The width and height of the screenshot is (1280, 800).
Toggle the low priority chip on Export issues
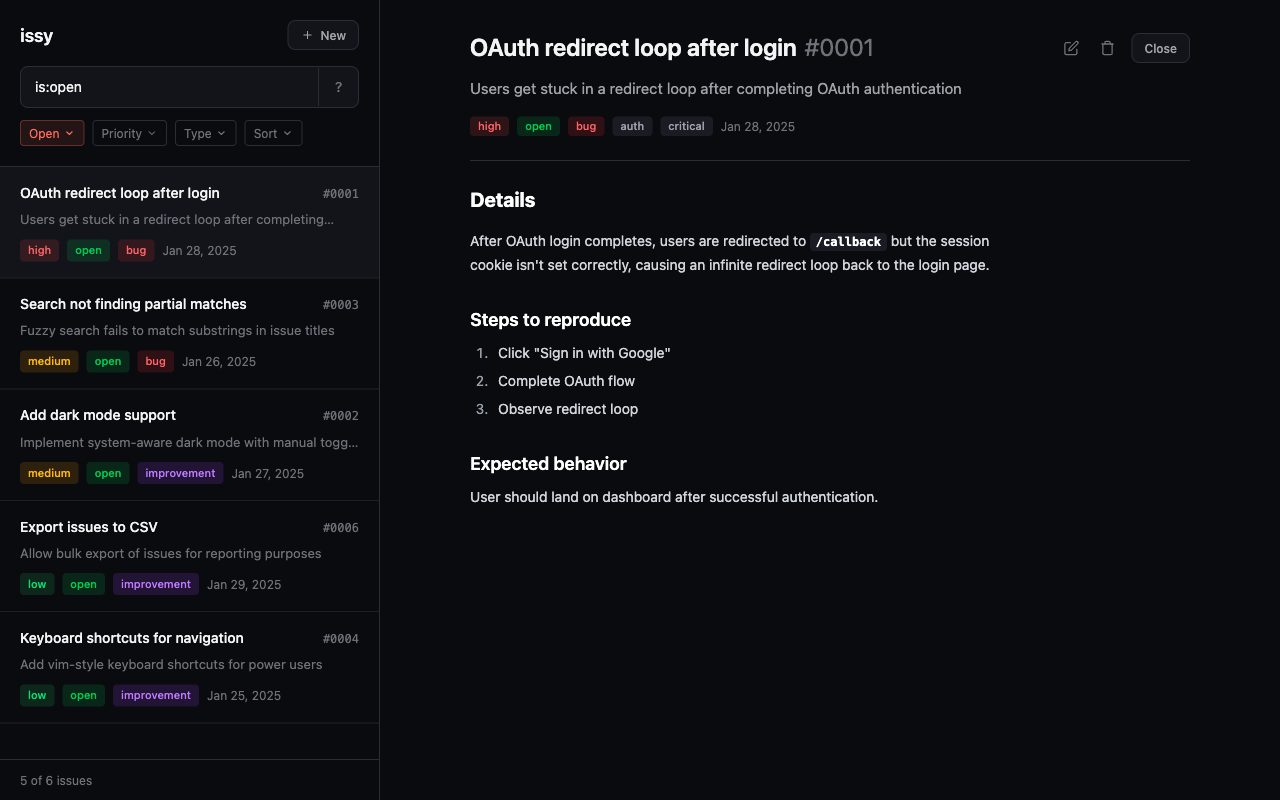(37, 583)
